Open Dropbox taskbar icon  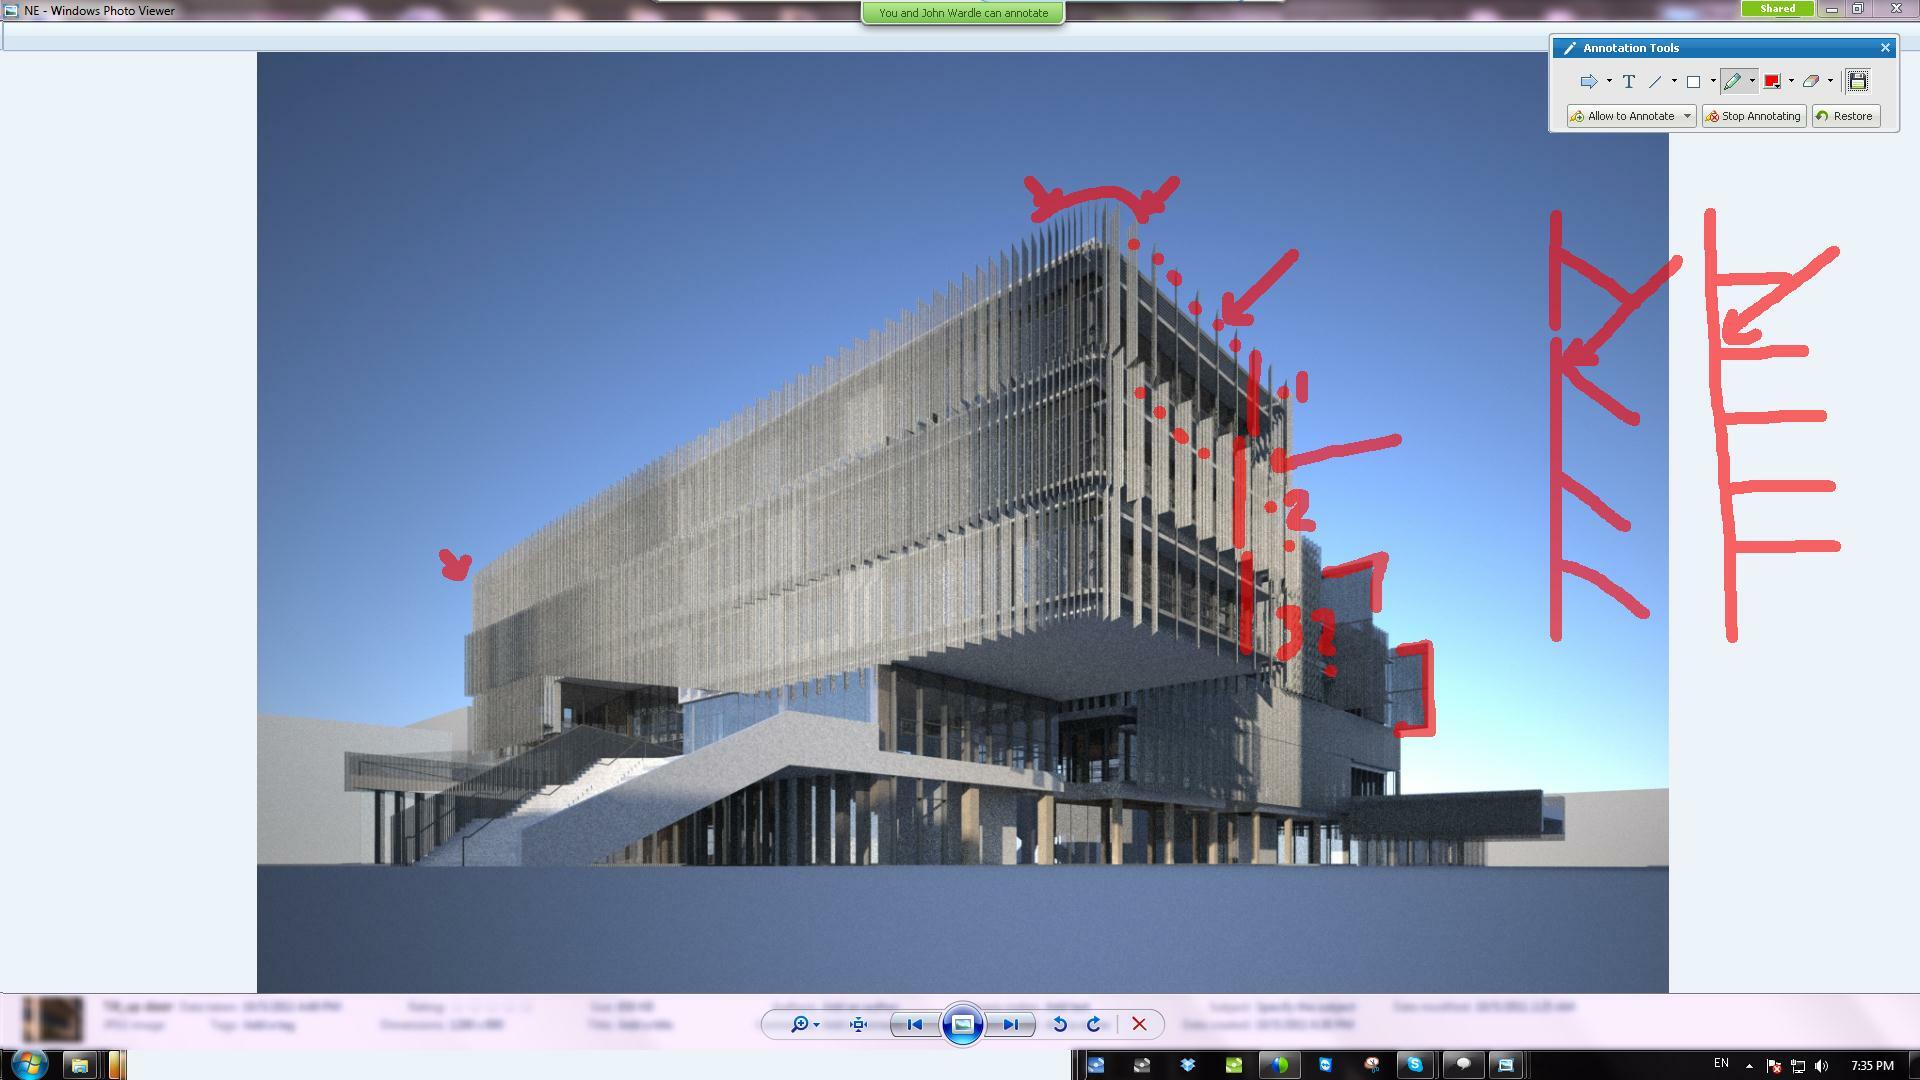coord(1187,1065)
